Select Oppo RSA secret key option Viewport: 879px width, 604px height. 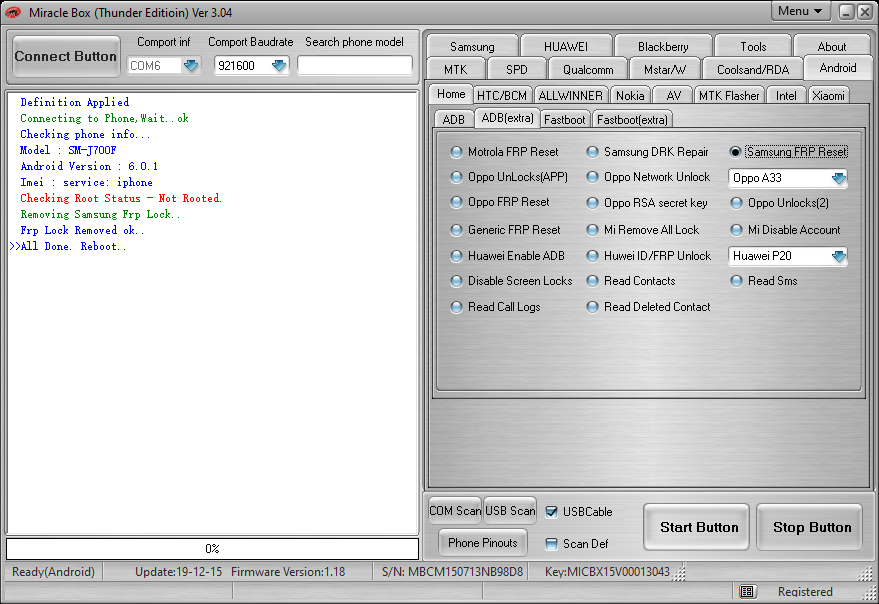click(592, 203)
